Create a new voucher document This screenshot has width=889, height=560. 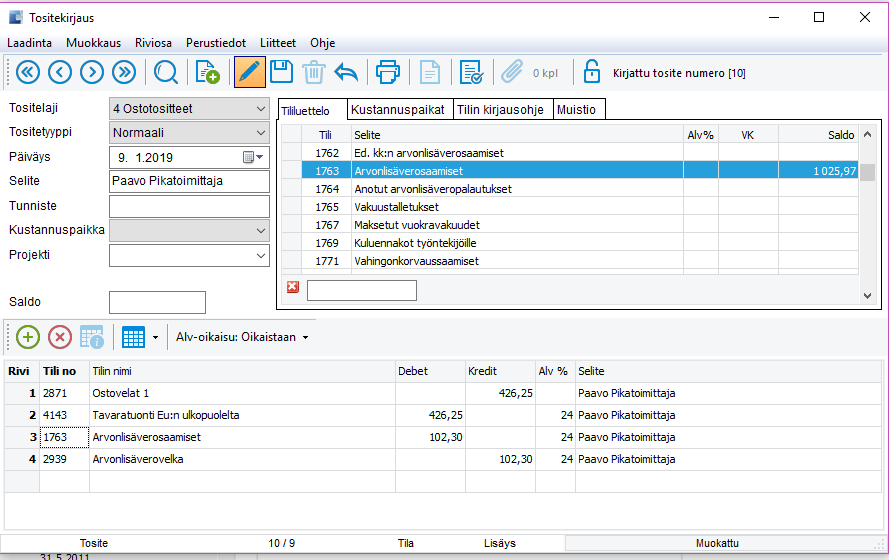pos(207,72)
